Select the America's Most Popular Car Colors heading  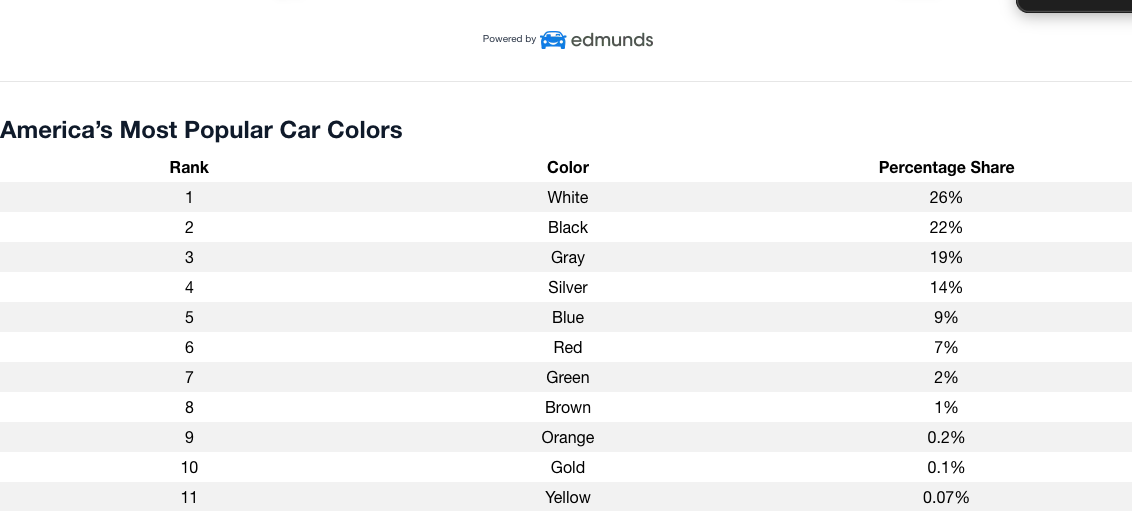click(x=201, y=130)
